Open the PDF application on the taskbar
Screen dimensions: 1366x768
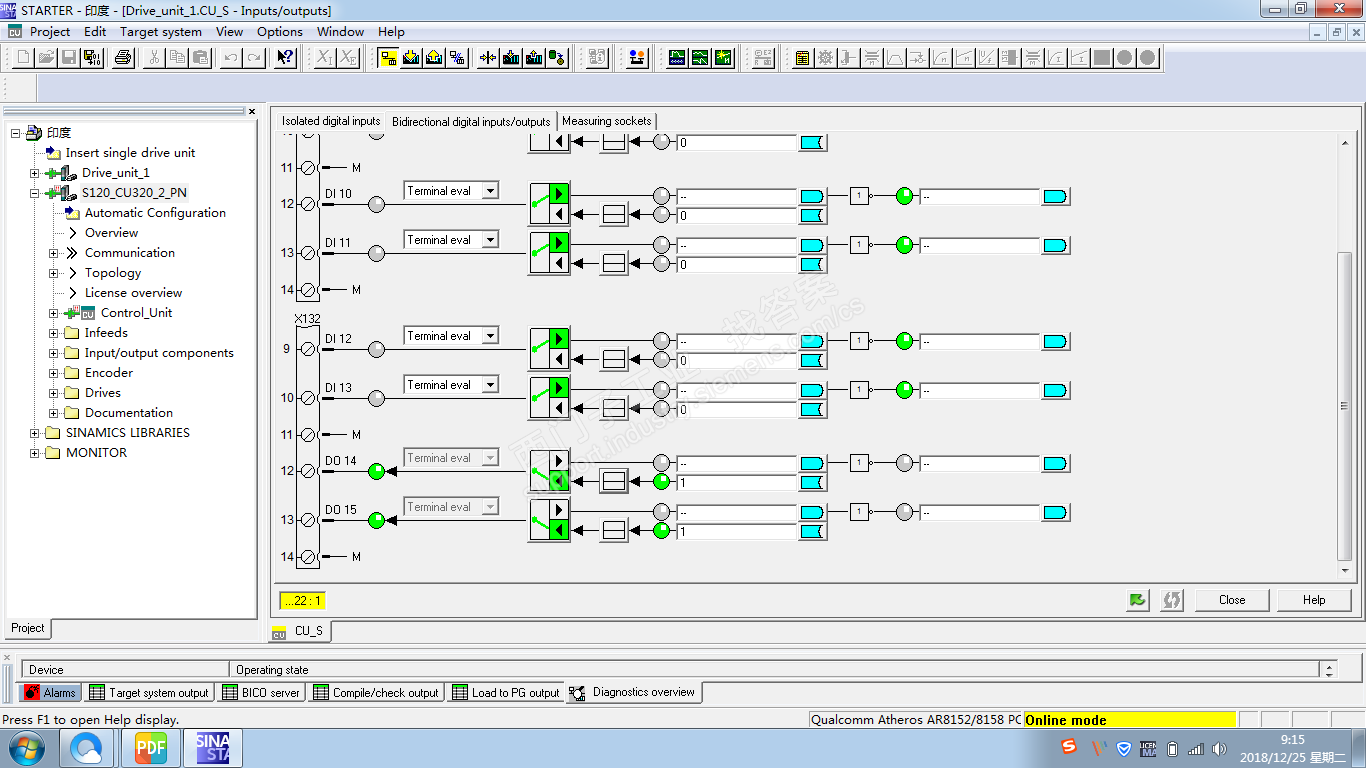tap(151, 748)
